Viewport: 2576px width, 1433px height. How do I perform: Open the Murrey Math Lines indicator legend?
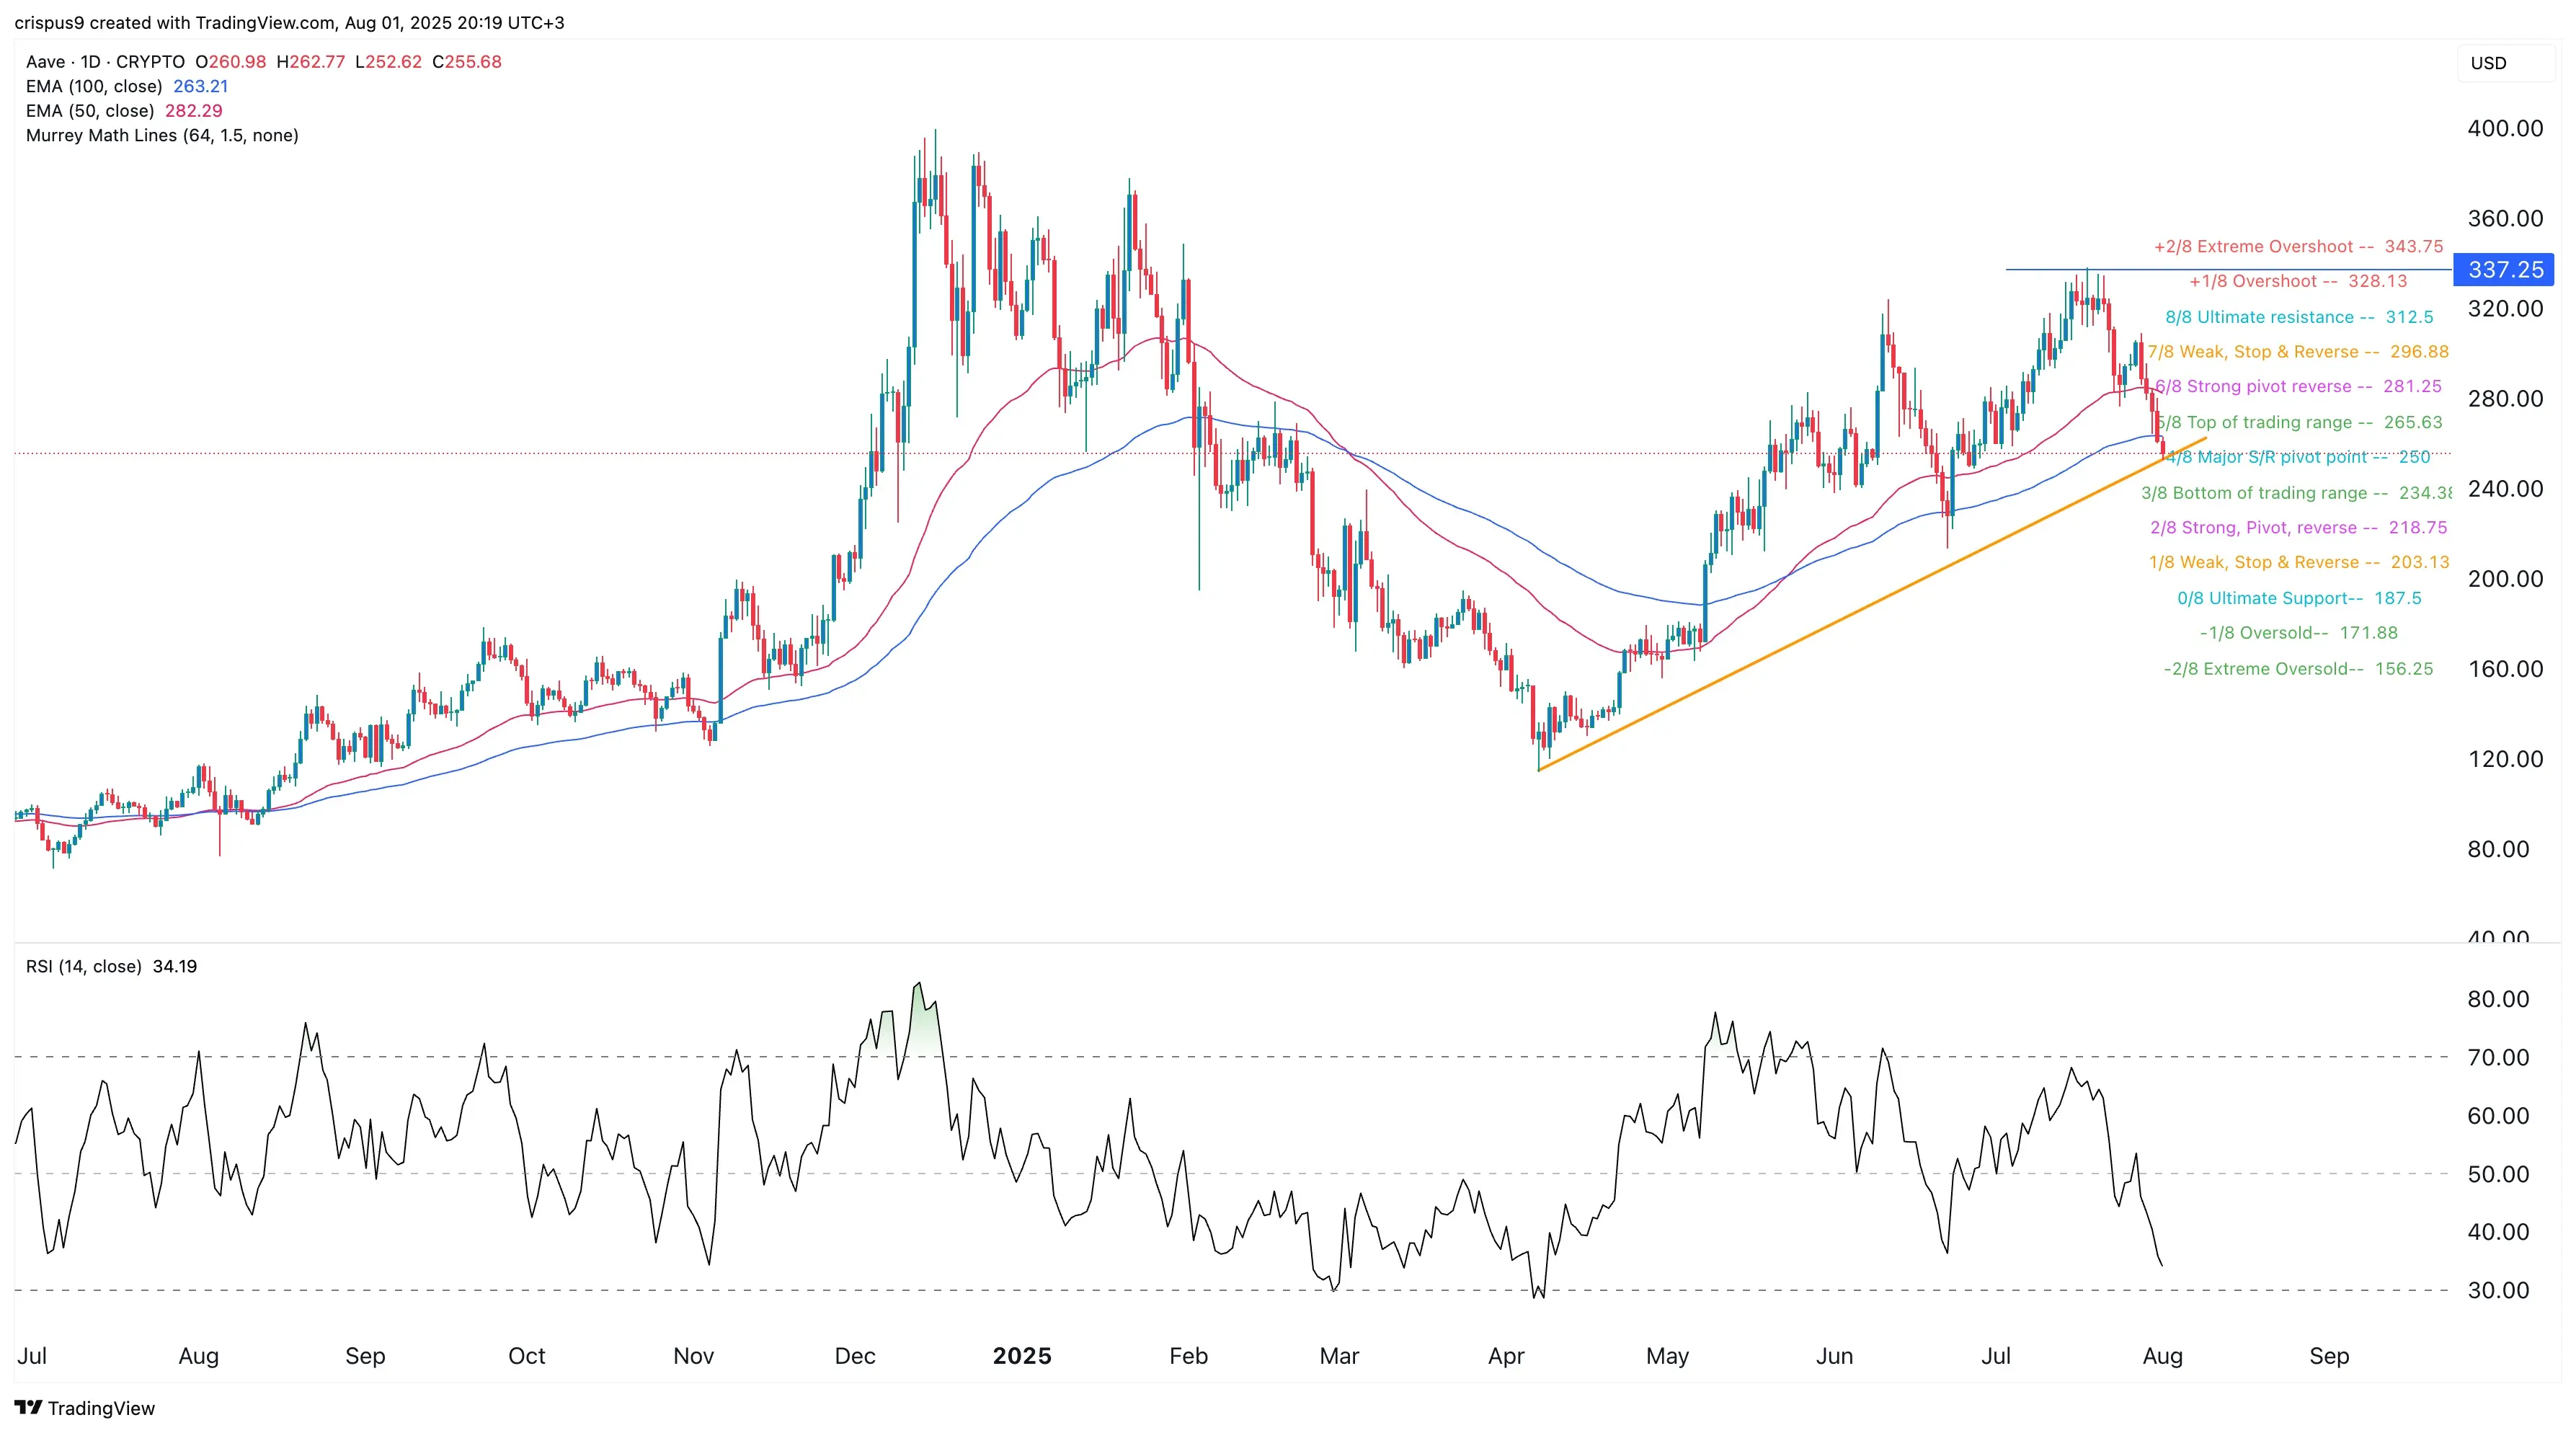coord(162,135)
